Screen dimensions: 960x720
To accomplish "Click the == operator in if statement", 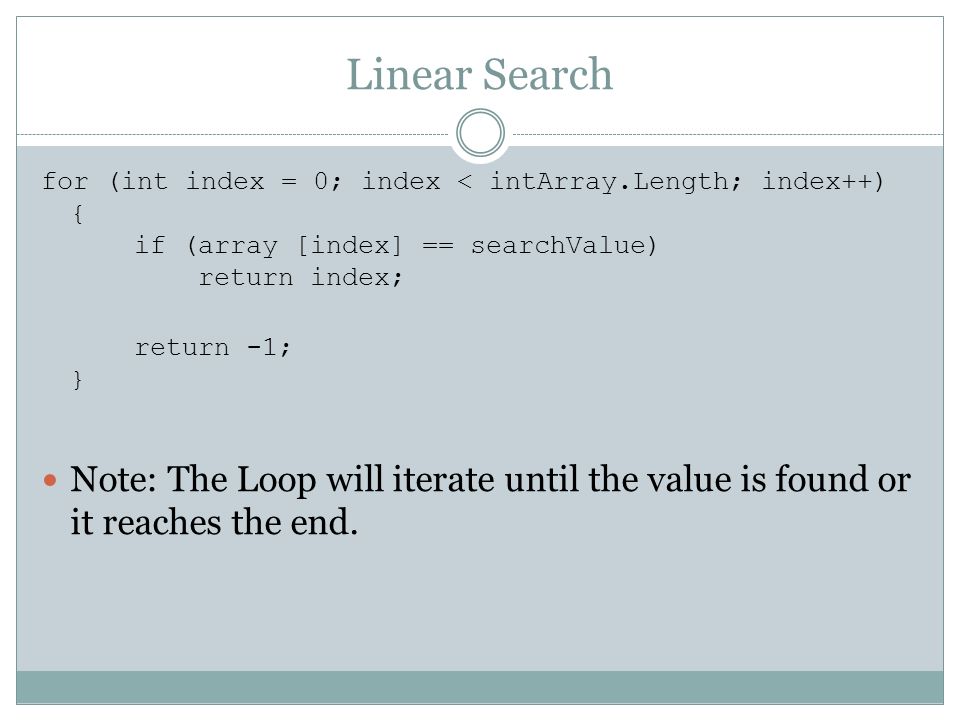I will click(438, 246).
